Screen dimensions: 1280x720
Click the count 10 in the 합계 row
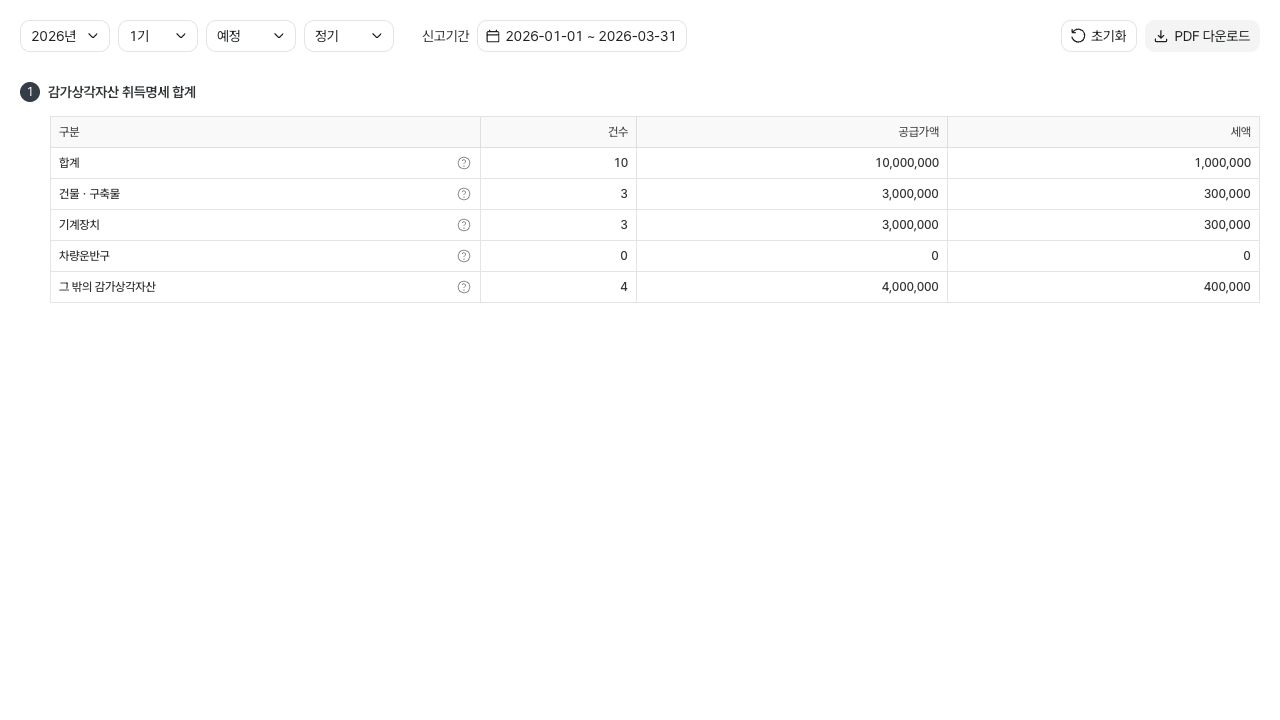point(621,163)
